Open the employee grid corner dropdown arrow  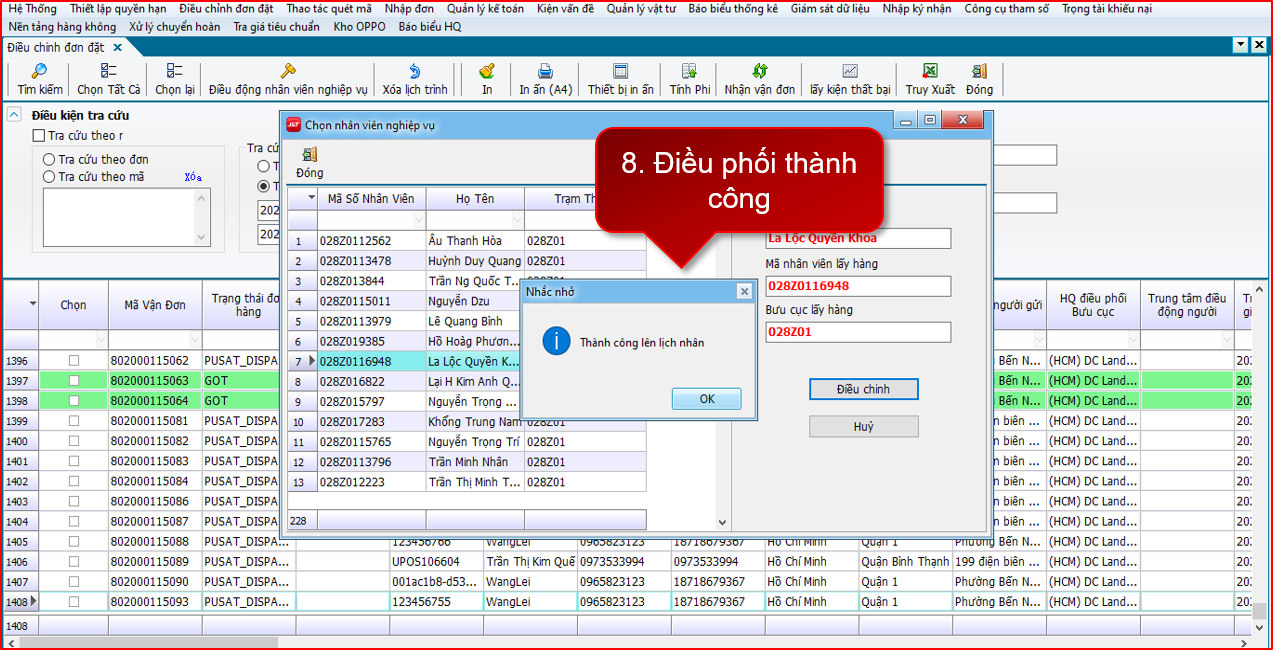311,198
